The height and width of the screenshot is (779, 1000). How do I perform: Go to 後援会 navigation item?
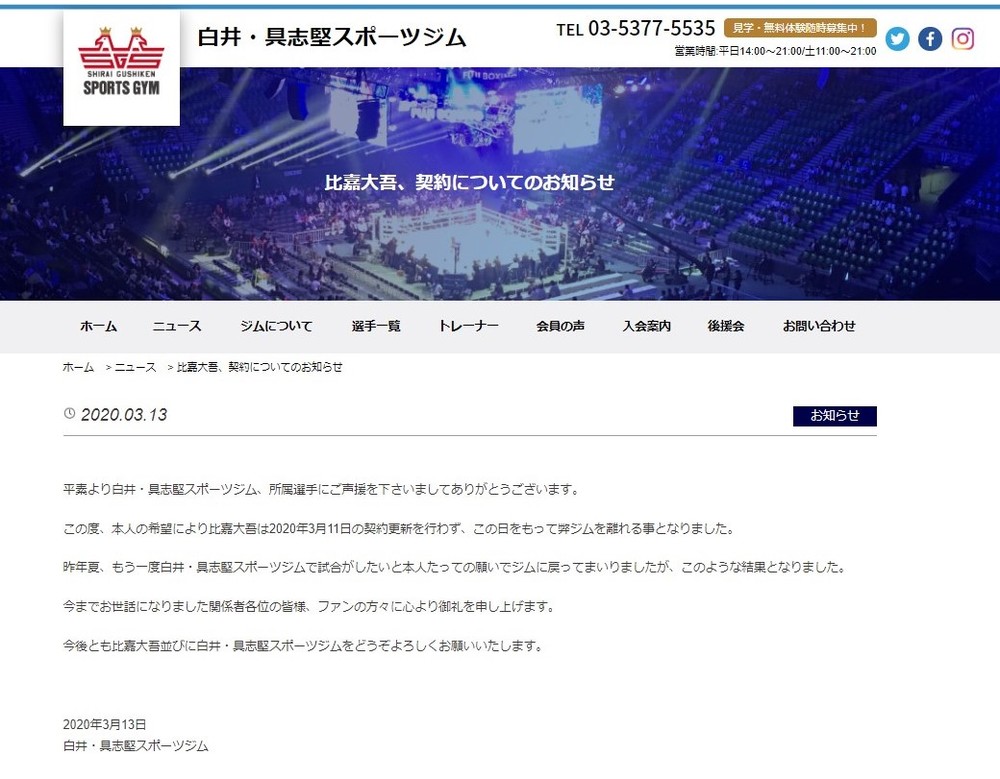click(x=726, y=326)
